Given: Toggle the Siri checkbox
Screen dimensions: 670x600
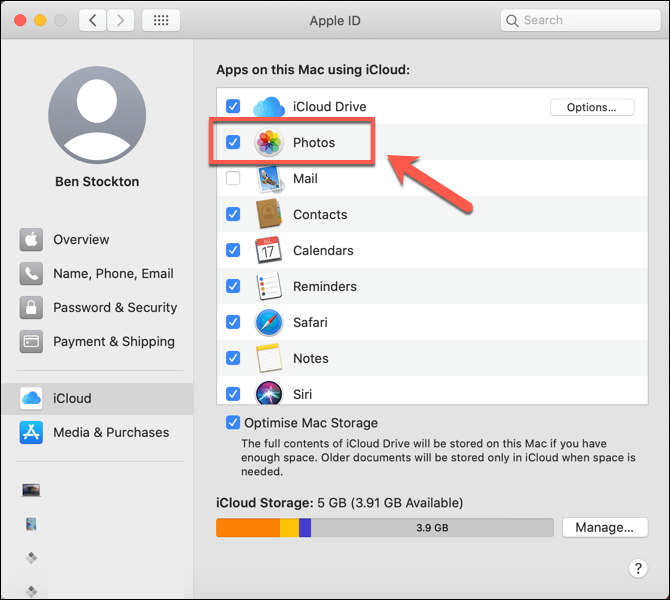Looking at the screenshot, I should (x=233, y=394).
